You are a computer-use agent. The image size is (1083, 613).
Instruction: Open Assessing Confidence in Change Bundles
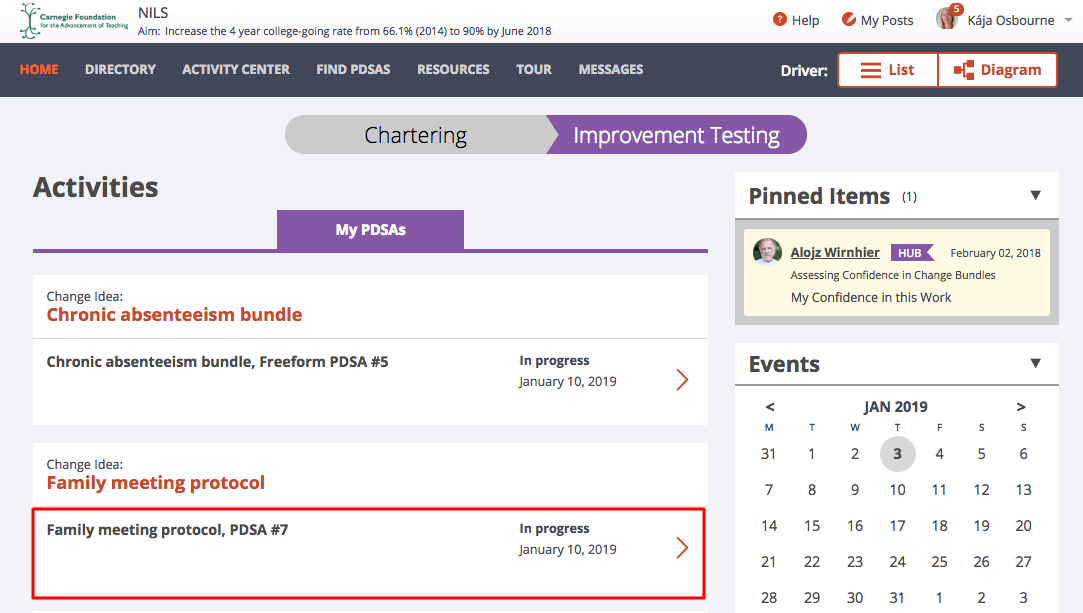click(x=893, y=275)
